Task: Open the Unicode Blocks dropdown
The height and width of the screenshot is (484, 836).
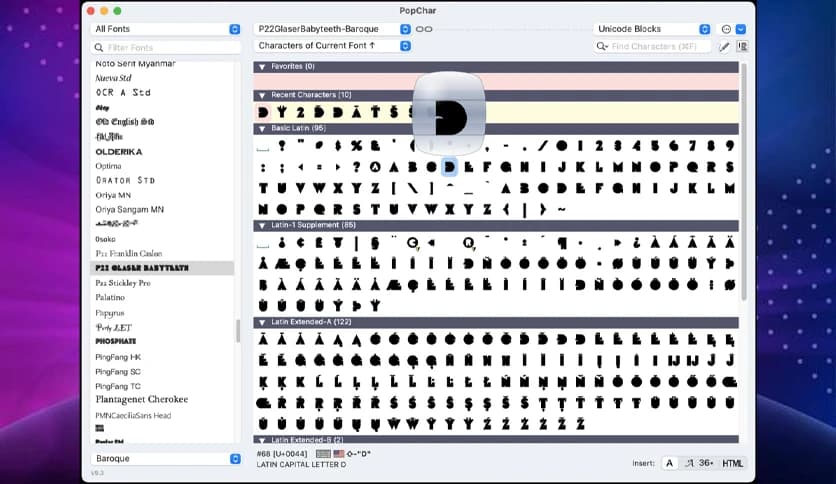Action: tap(652, 29)
